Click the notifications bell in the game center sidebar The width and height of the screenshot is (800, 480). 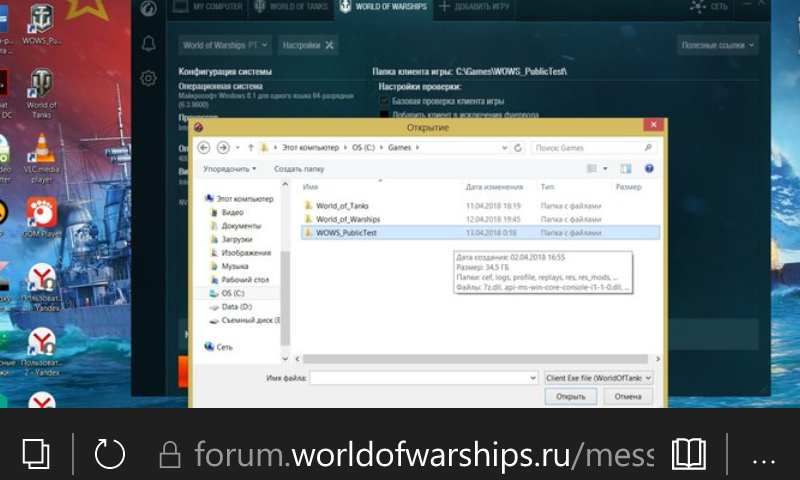pos(148,44)
